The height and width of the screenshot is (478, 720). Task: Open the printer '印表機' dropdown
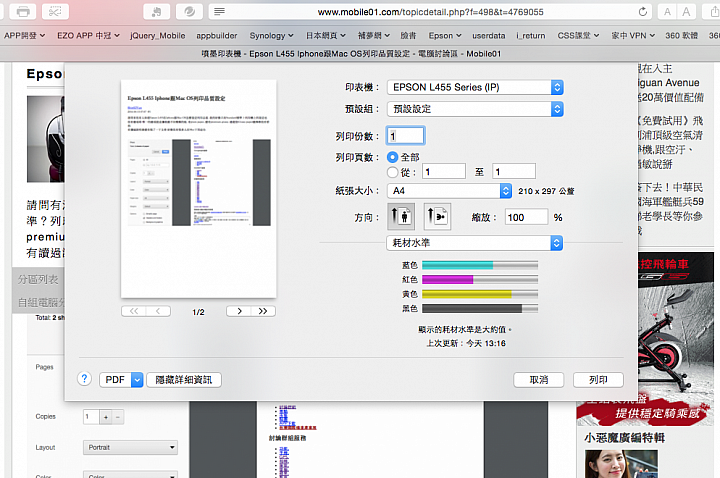475,87
